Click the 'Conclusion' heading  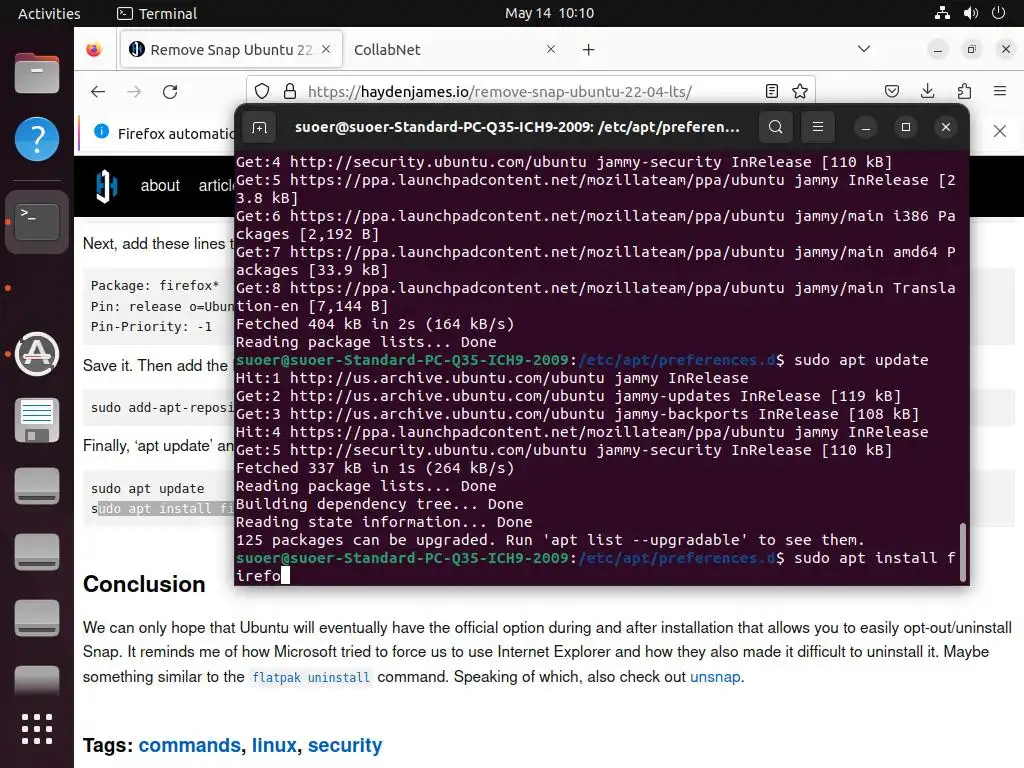pos(144,584)
